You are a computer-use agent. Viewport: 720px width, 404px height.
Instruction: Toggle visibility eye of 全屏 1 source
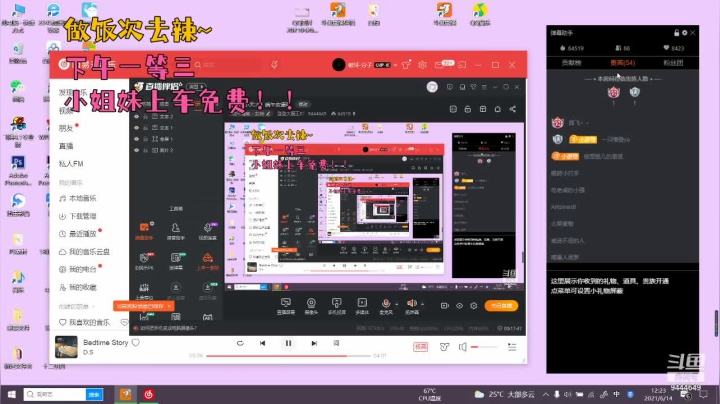[136, 139]
